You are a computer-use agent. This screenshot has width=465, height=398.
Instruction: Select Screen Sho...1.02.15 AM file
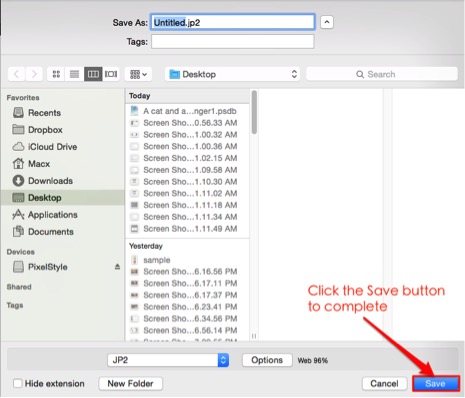tap(187, 158)
